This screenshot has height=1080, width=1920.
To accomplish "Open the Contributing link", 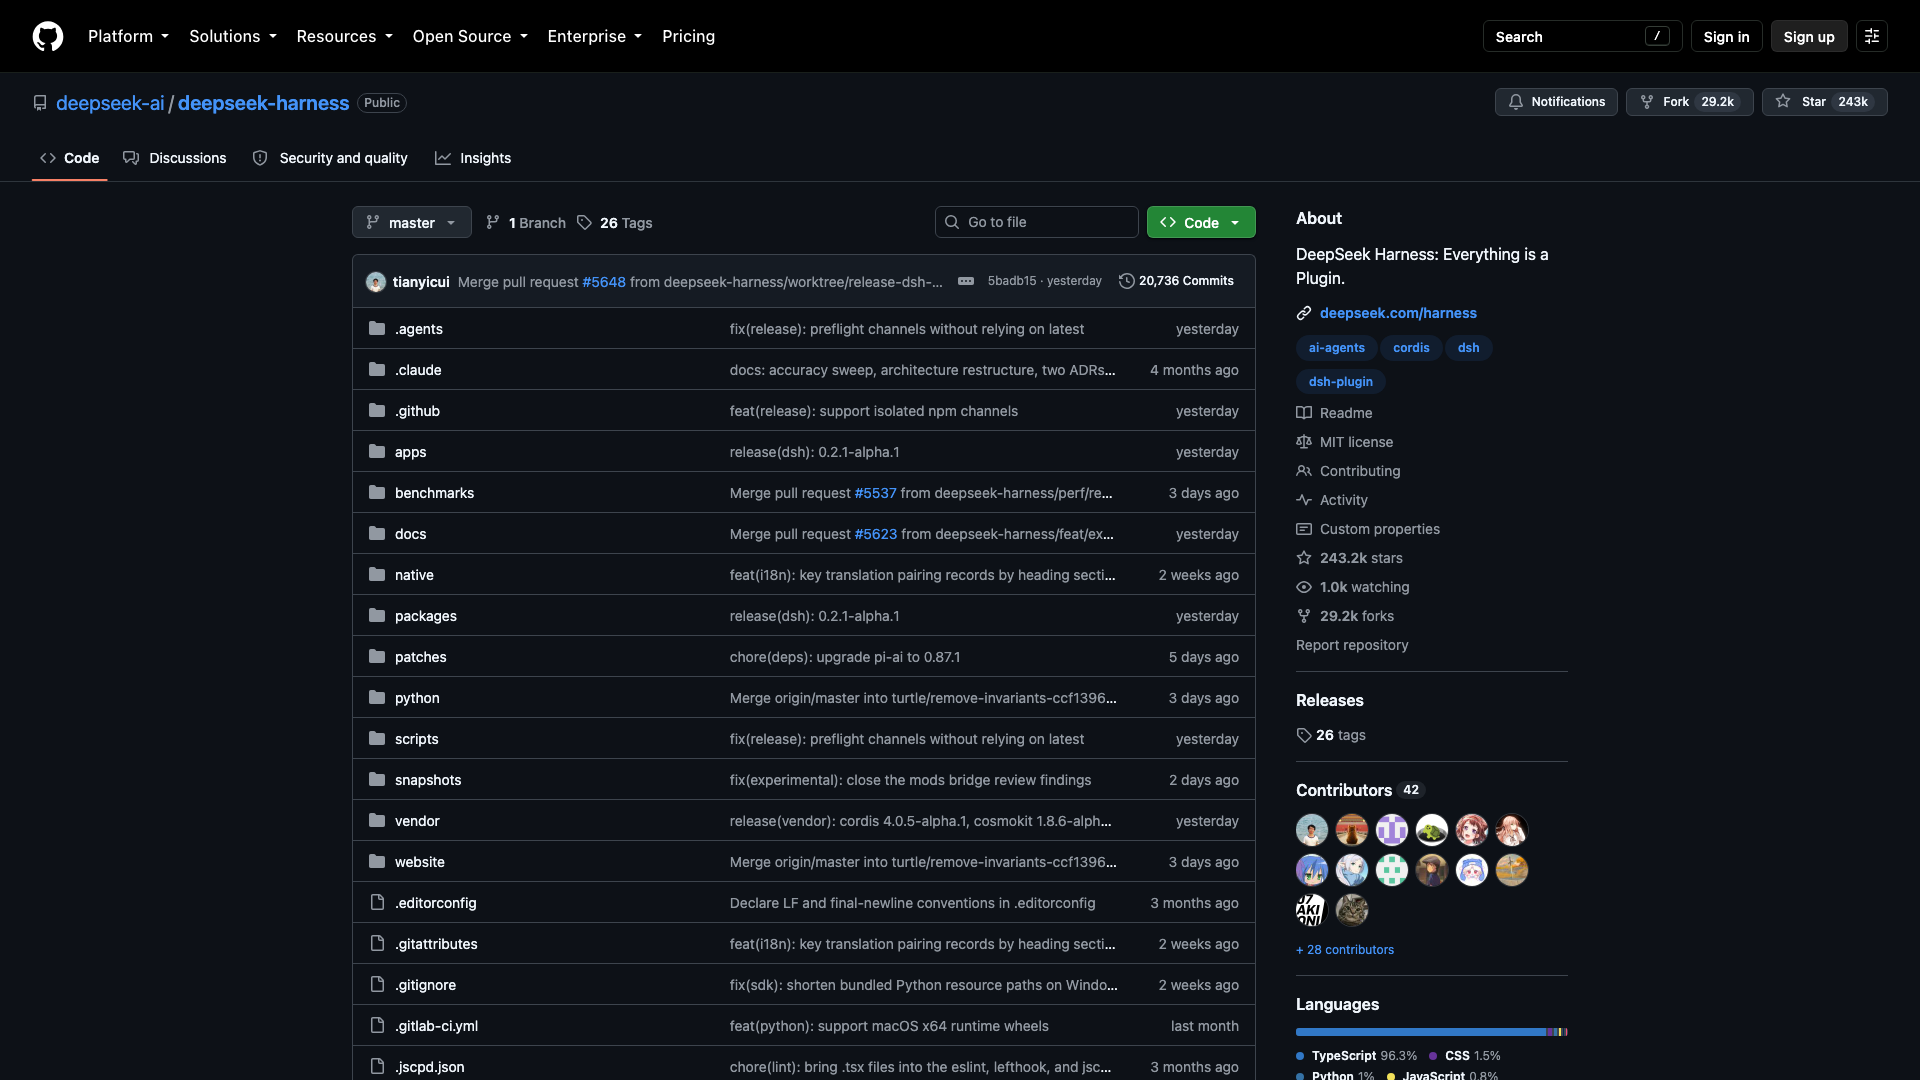I will [x=1348, y=471].
